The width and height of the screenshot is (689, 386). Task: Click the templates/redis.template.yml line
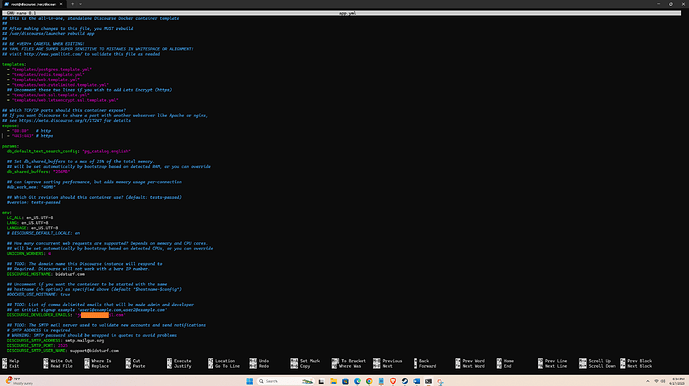(x=46, y=75)
